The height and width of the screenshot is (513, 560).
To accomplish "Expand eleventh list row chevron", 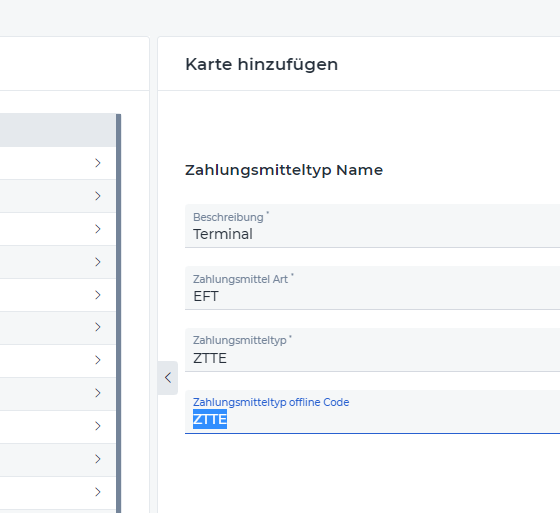I will click(98, 492).
